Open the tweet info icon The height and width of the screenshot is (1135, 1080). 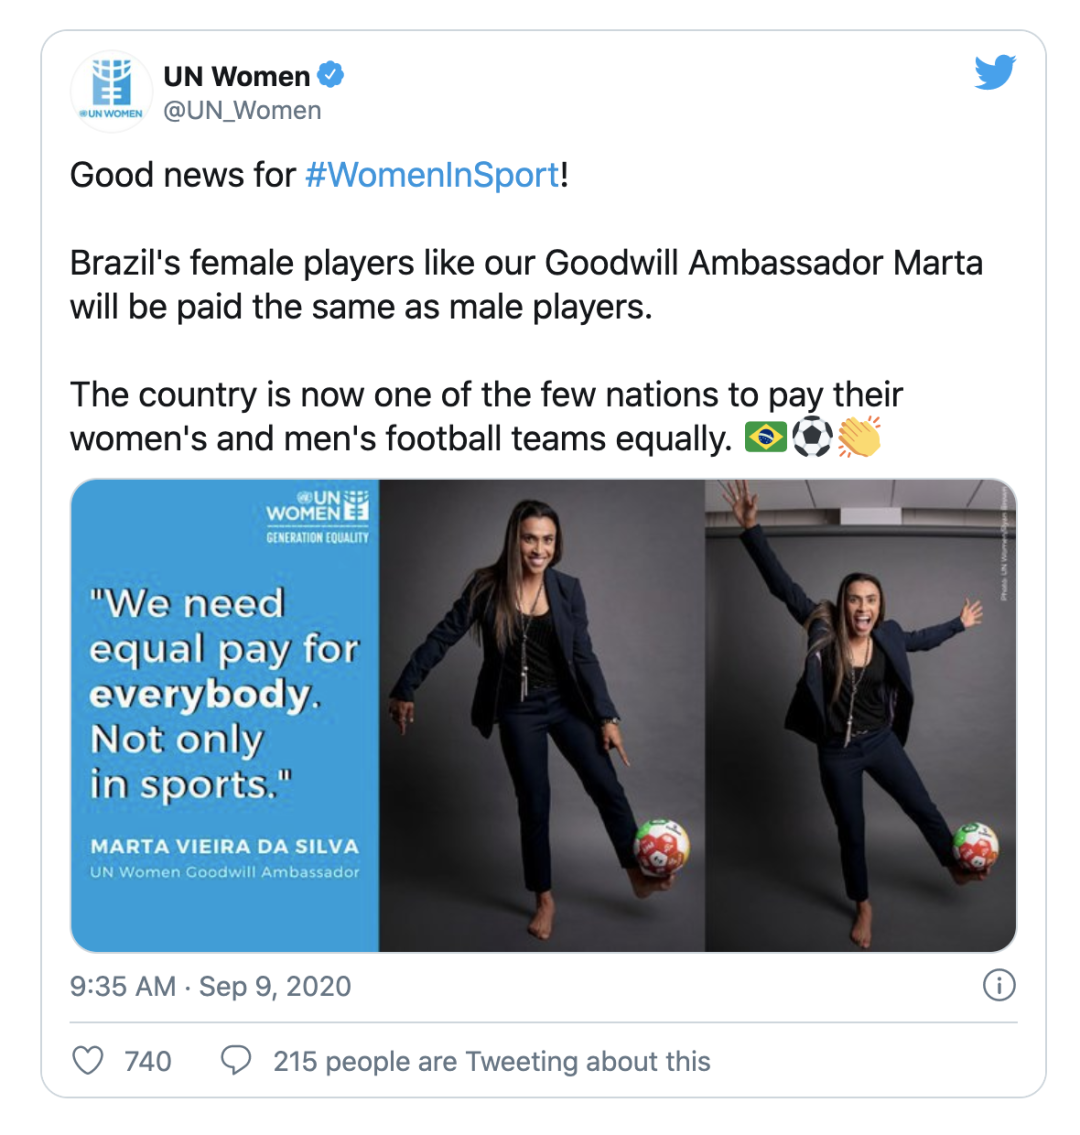(x=999, y=986)
